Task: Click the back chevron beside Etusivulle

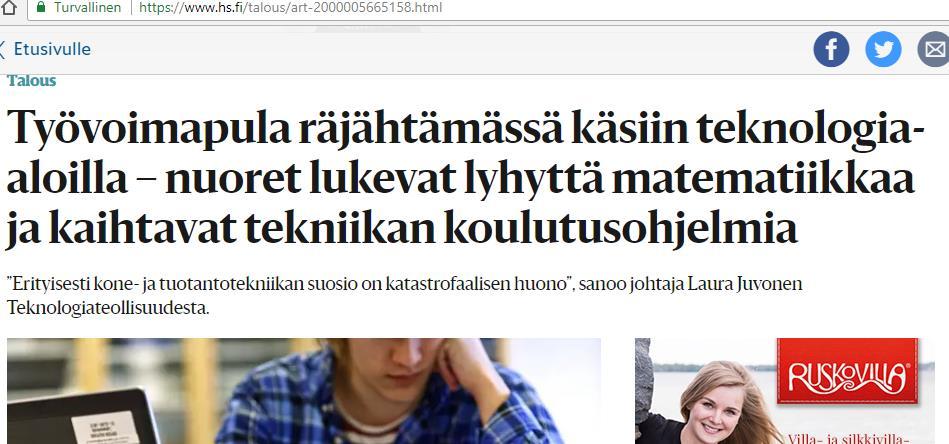Action: click(2, 49)
